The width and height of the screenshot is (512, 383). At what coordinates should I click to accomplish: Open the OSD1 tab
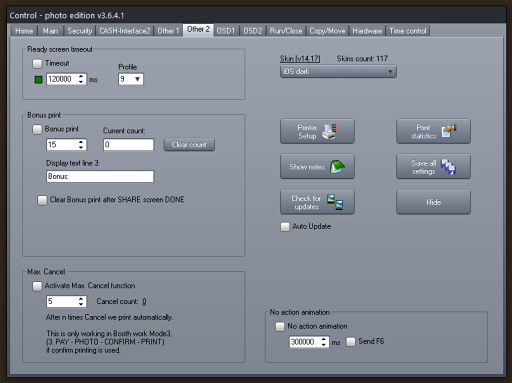226,31
